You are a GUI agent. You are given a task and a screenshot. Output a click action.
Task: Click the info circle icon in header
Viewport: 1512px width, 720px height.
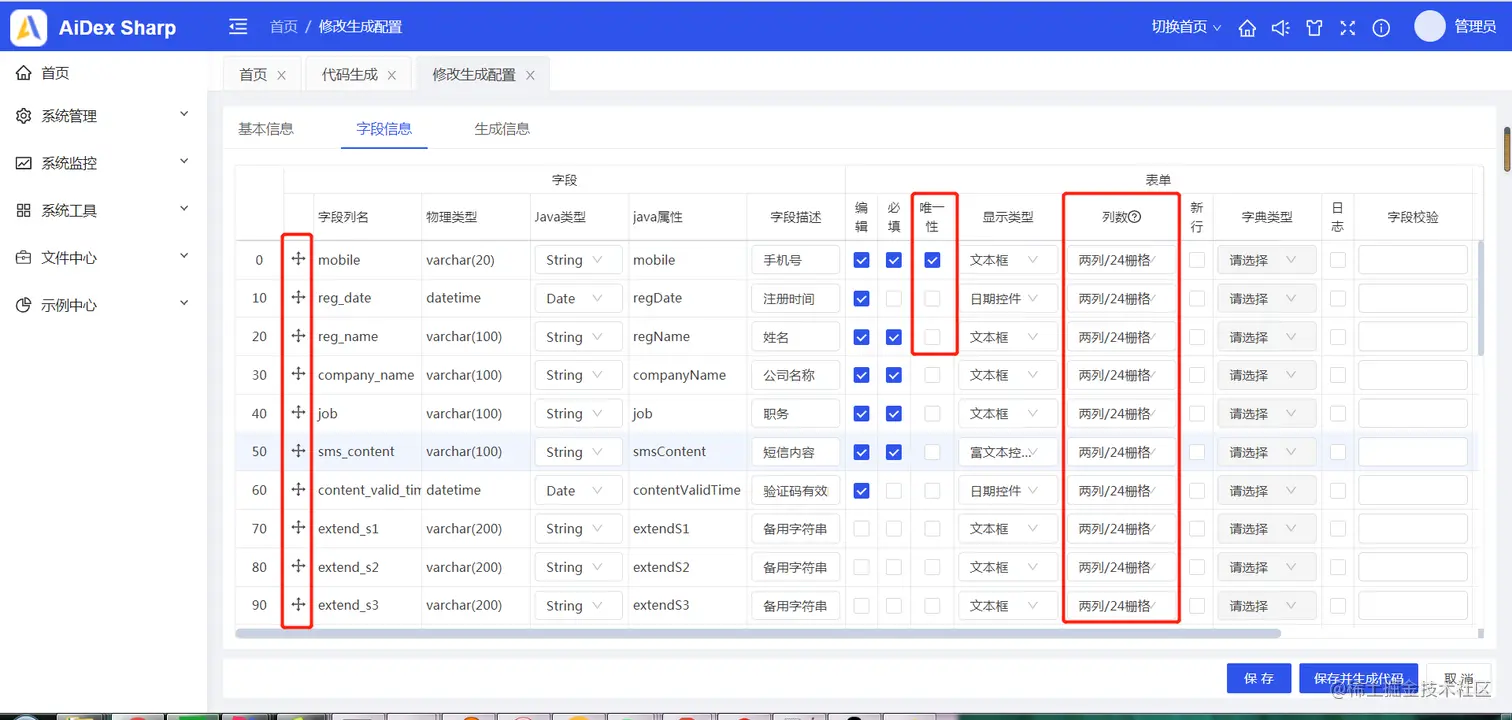pos(1381,28)
